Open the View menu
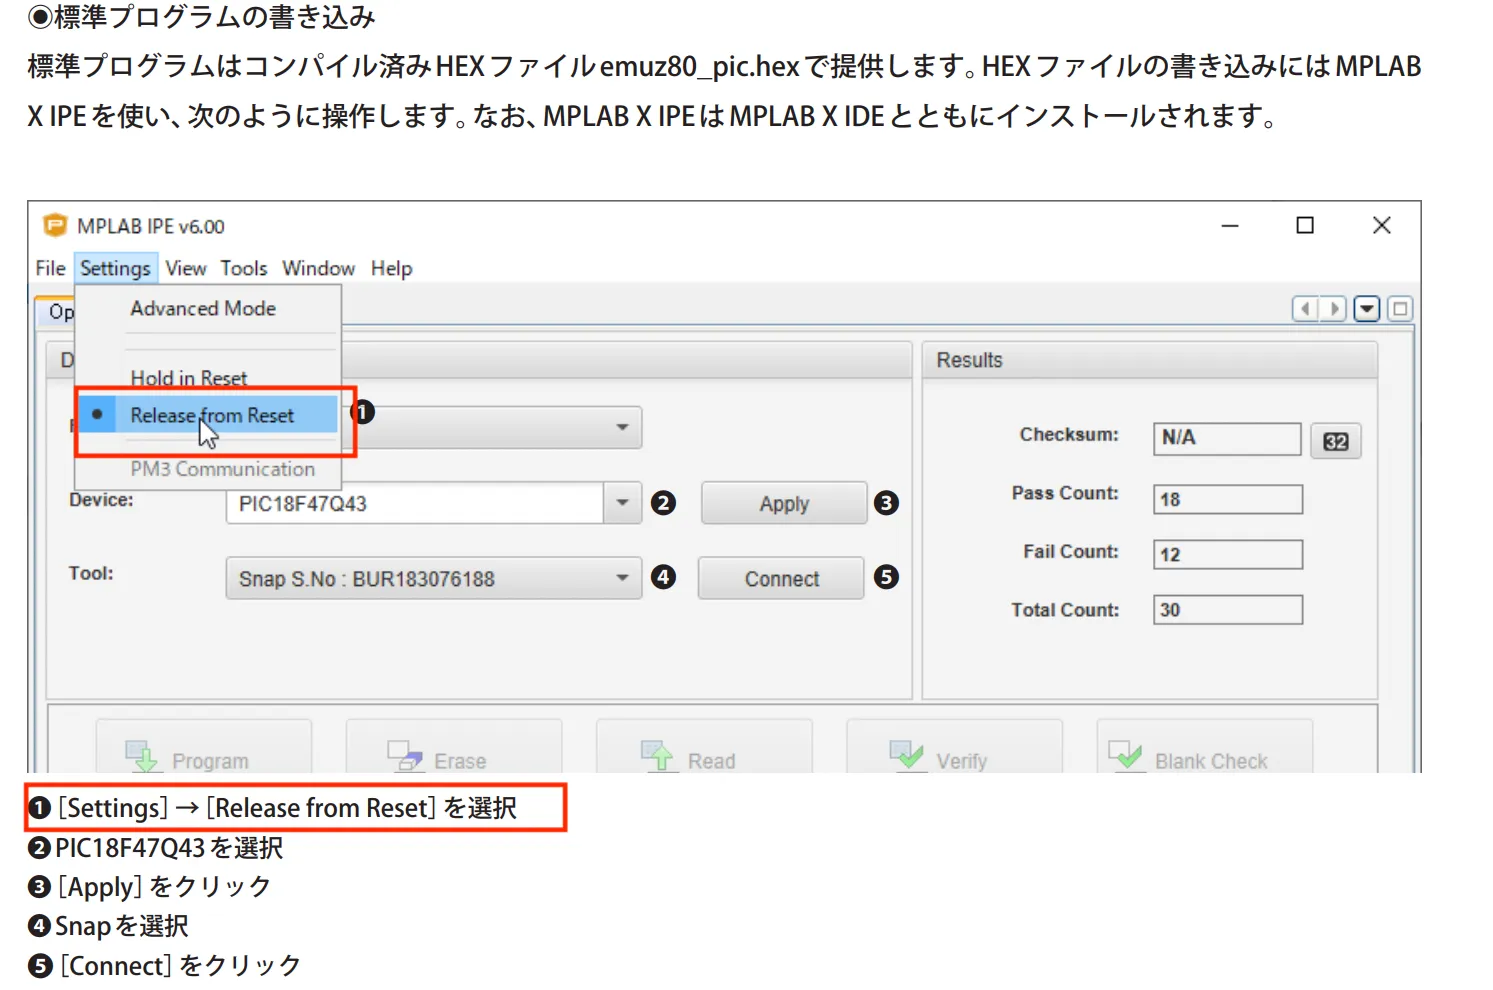 click(186, 268)
